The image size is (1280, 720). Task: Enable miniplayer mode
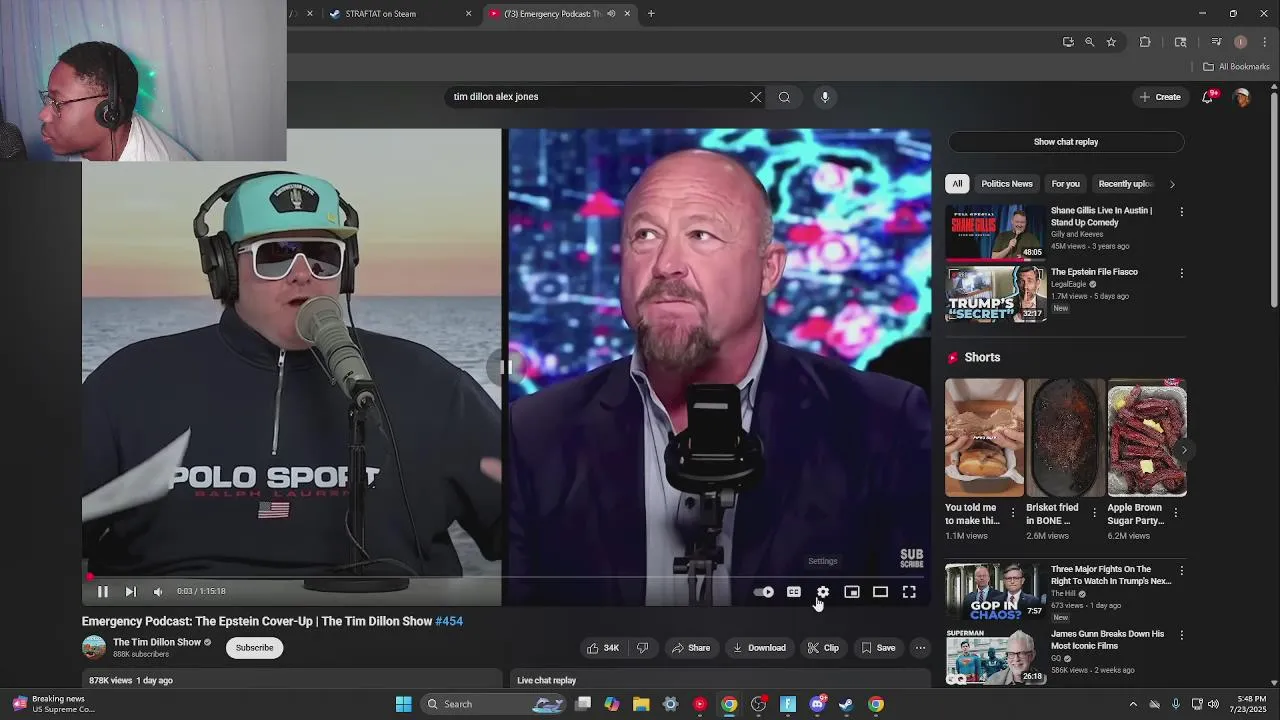(x=851, y=592)
